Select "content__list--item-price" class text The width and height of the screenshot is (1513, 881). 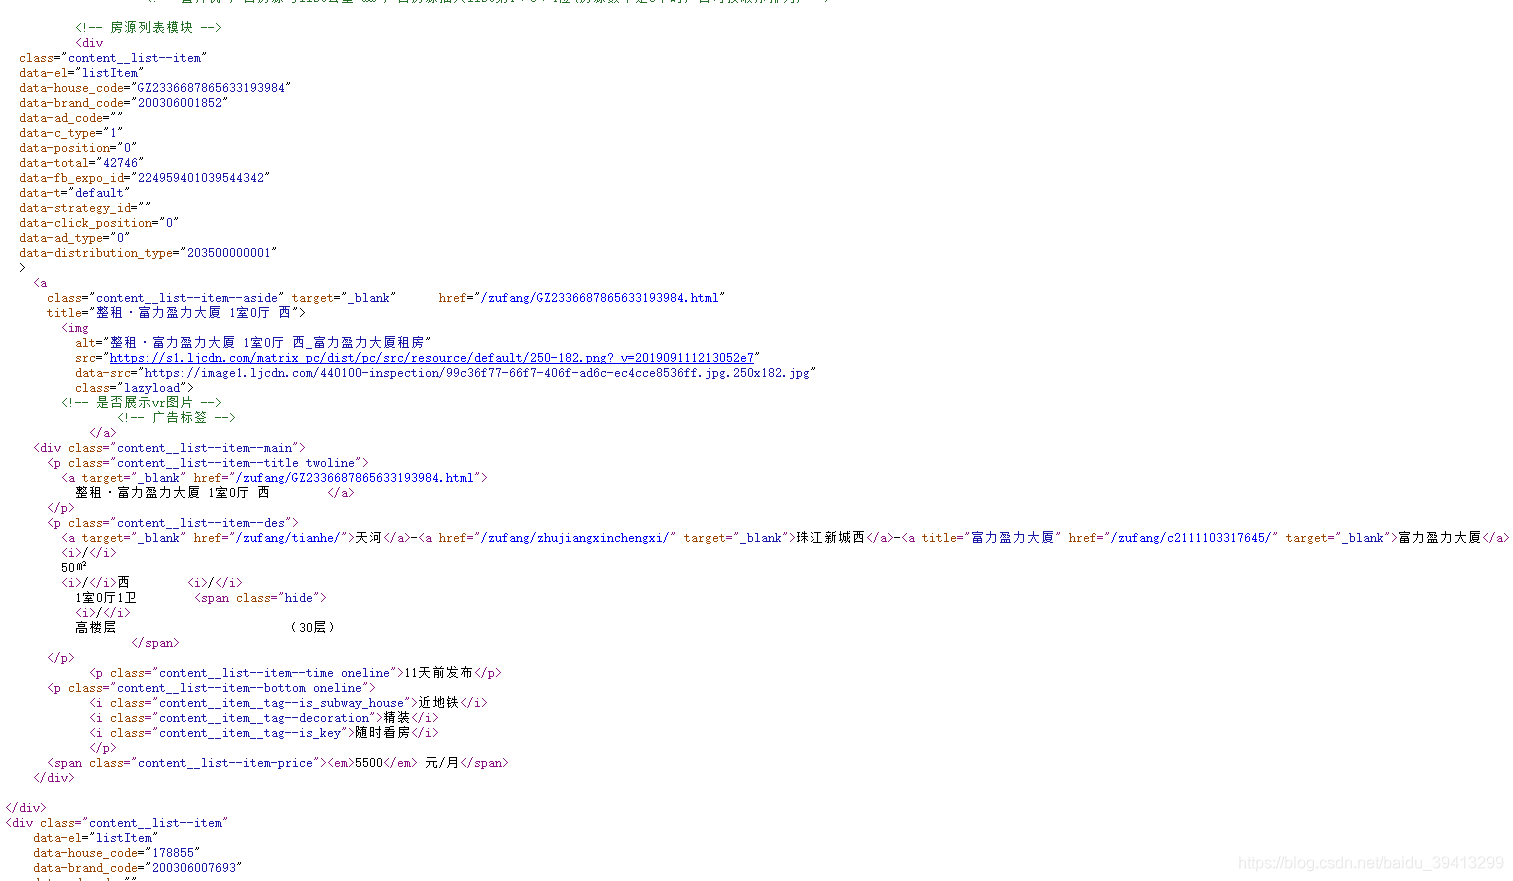pos(225,763)
